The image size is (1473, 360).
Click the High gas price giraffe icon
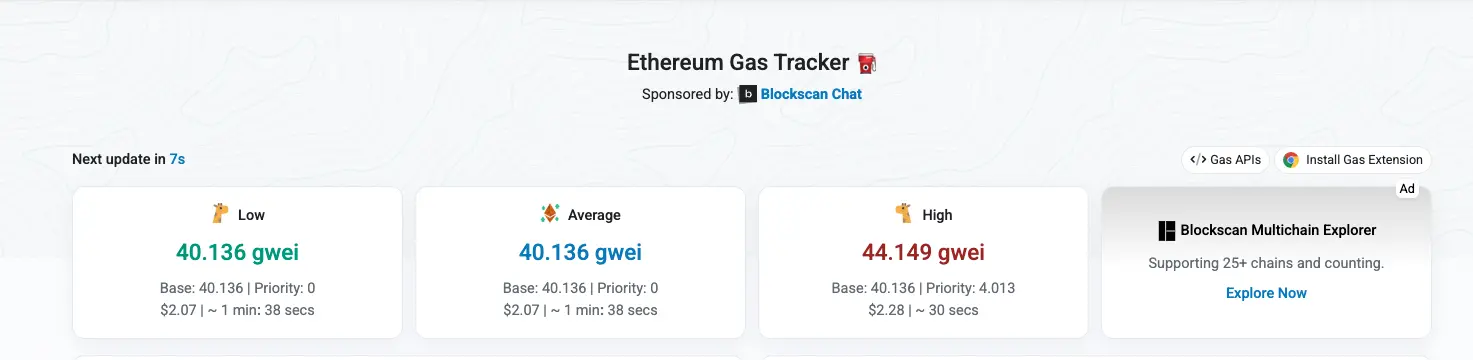904,213
